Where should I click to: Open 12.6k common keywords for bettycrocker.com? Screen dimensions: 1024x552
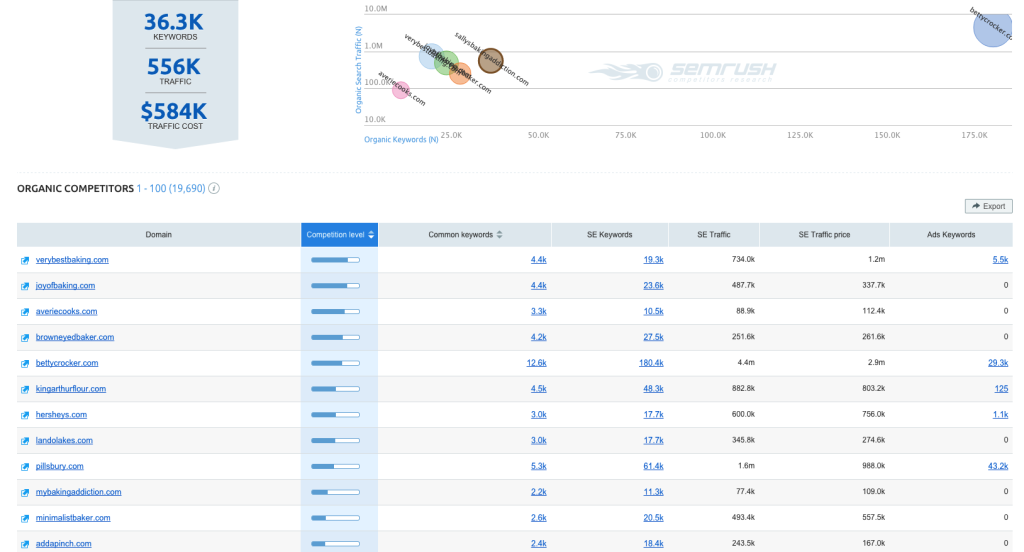point(536,363)
